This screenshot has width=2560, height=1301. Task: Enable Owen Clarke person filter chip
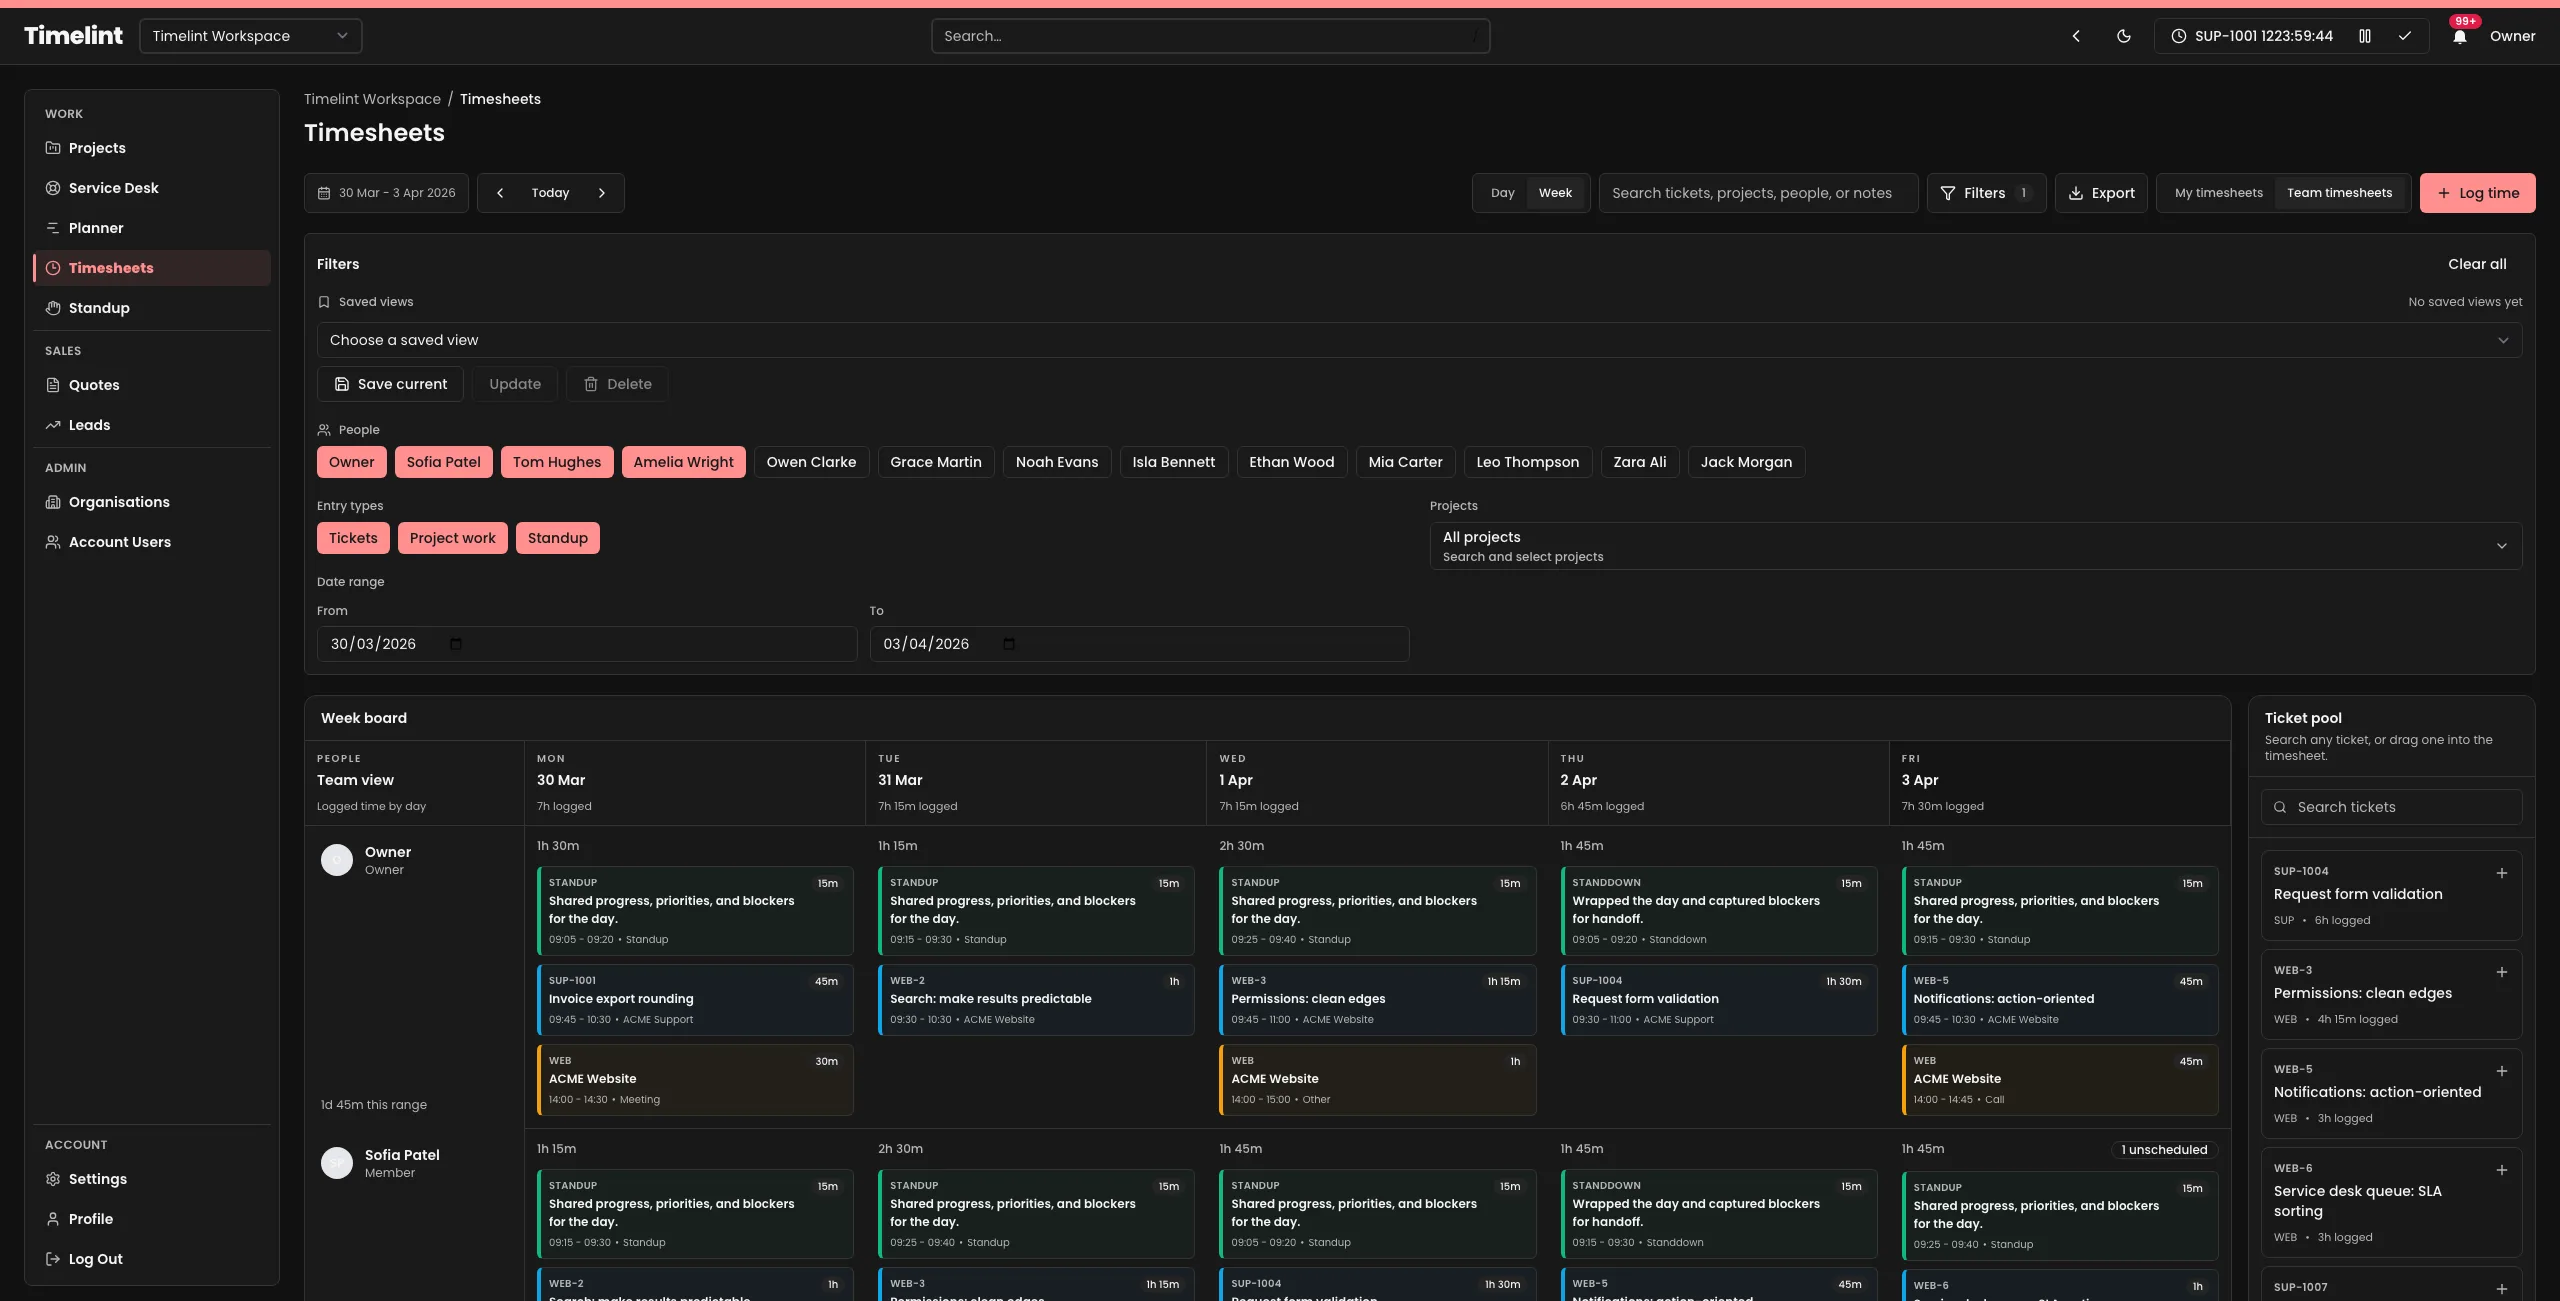tap(812, 462)
